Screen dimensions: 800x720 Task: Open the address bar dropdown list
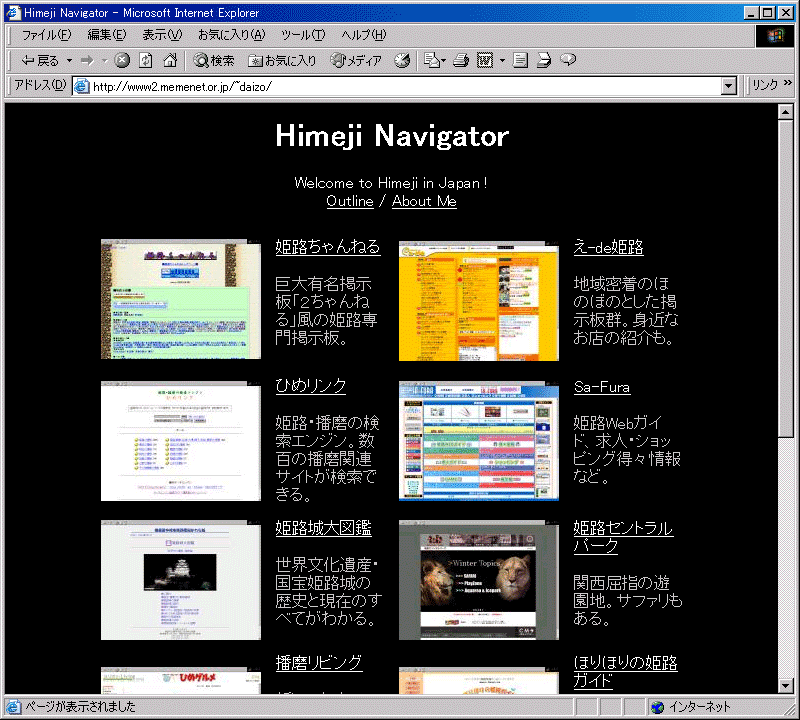click(729, 86)
